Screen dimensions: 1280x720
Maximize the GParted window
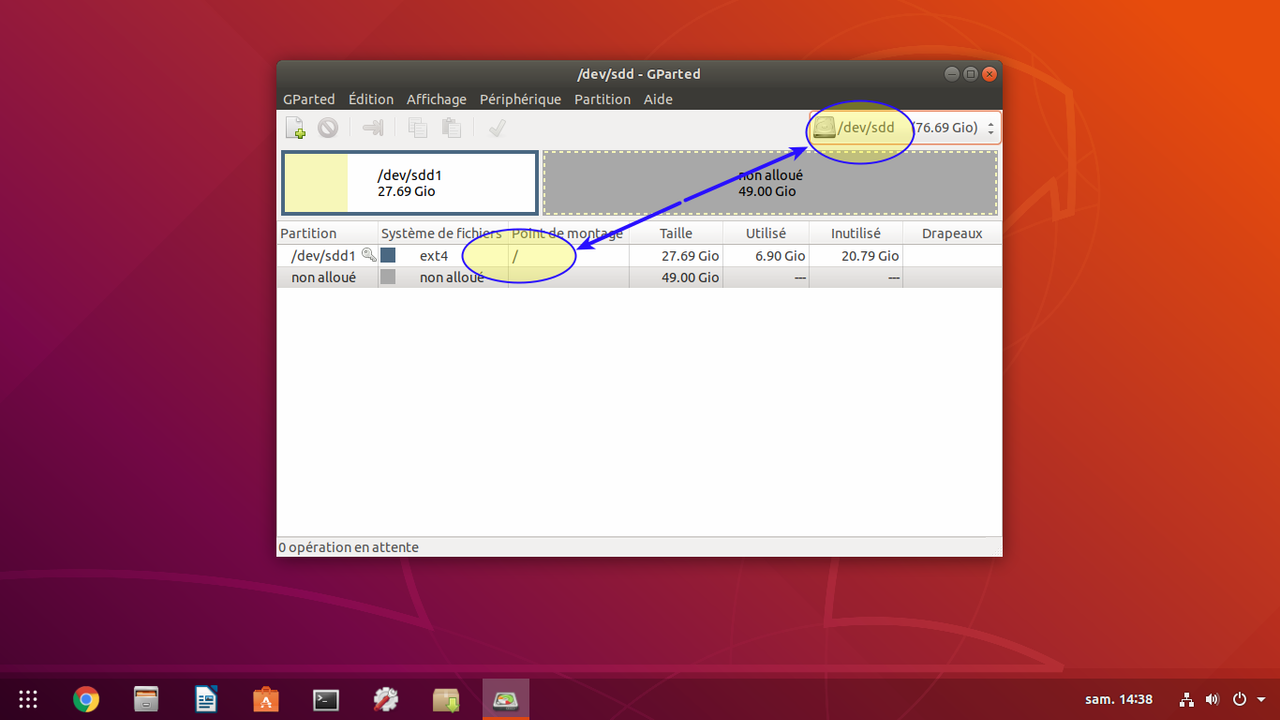970,74
